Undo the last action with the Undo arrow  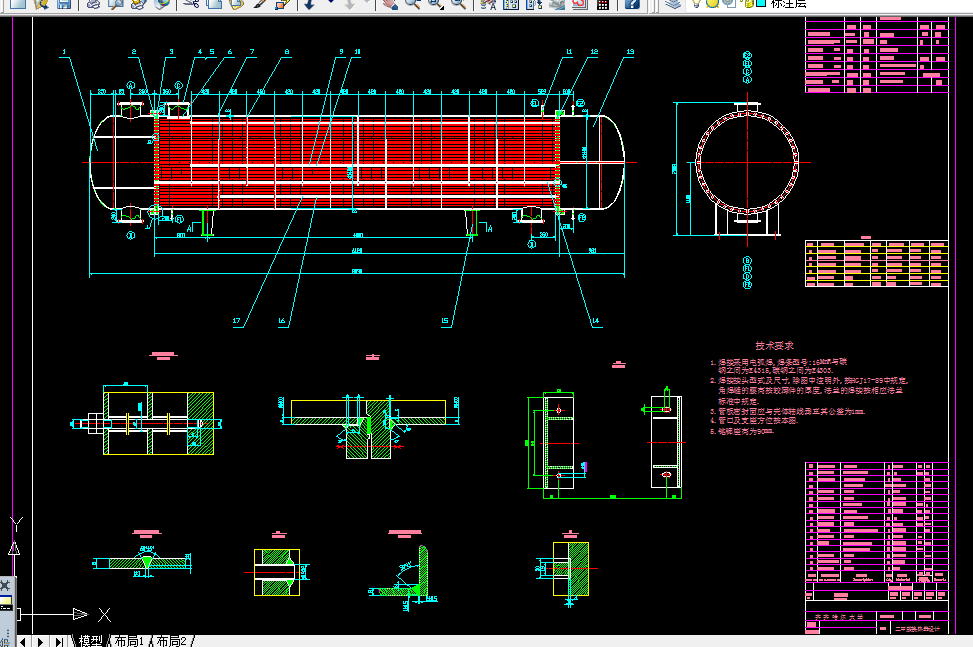coord(309,4)
